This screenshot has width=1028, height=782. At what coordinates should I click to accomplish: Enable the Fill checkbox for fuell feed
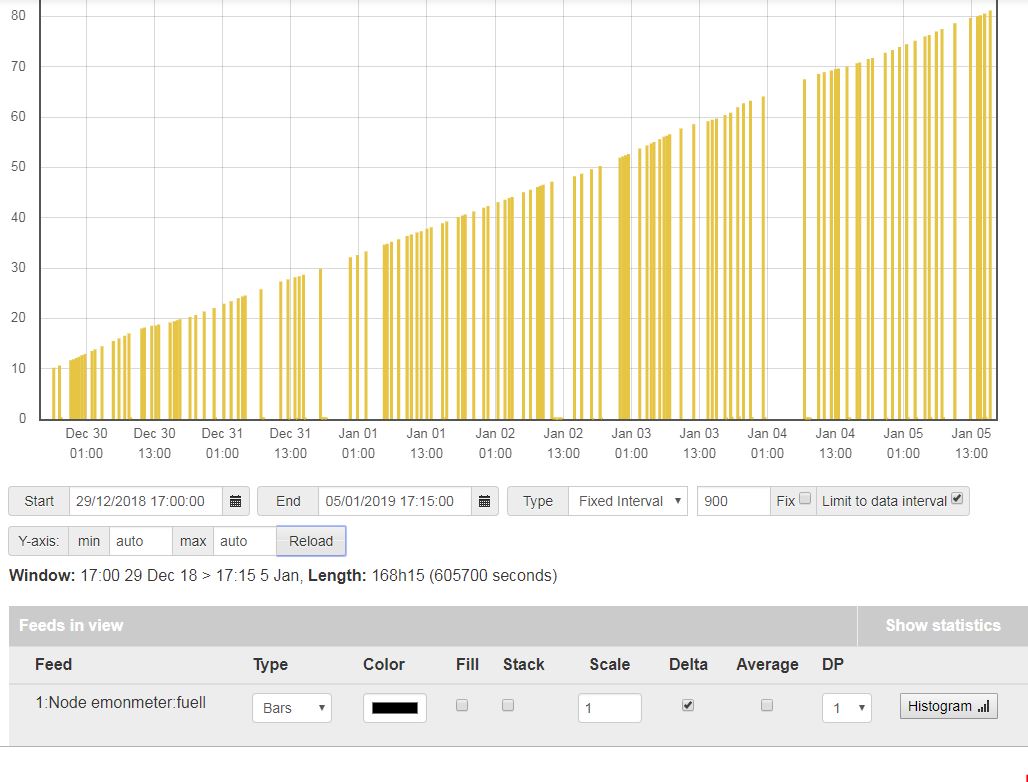point(462,705)
